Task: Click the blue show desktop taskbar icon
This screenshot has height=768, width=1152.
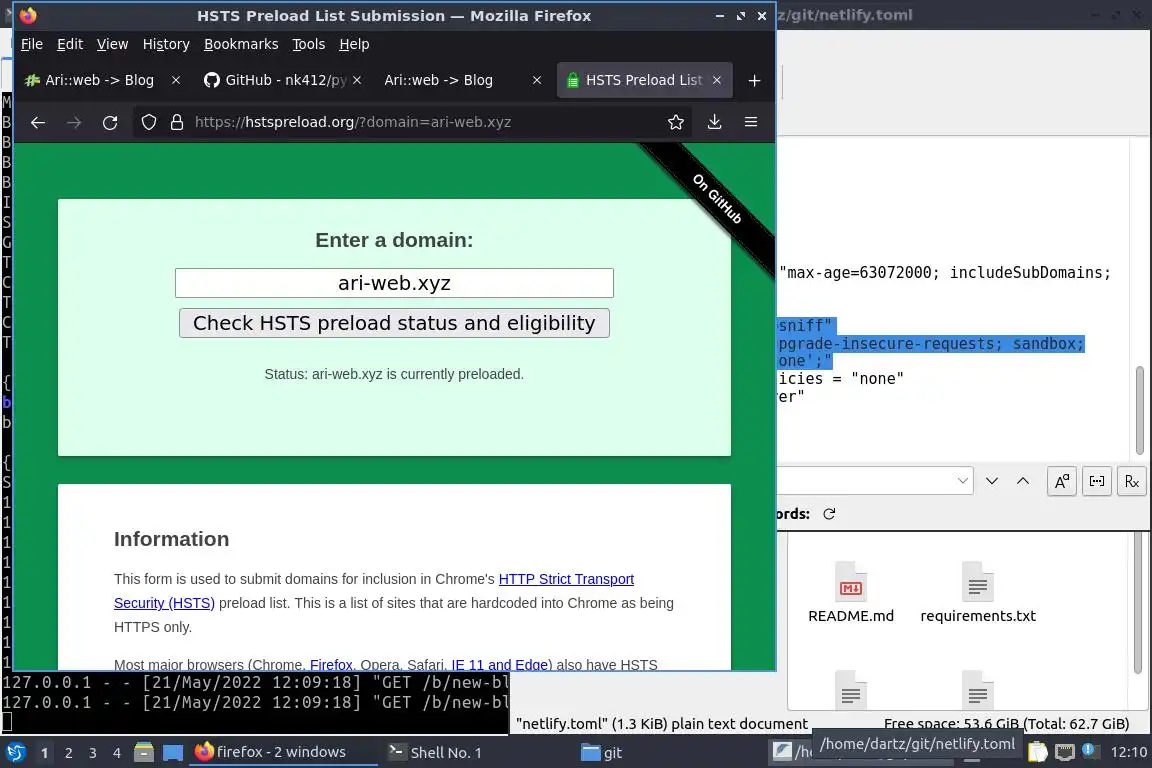Action: [173, 753]
